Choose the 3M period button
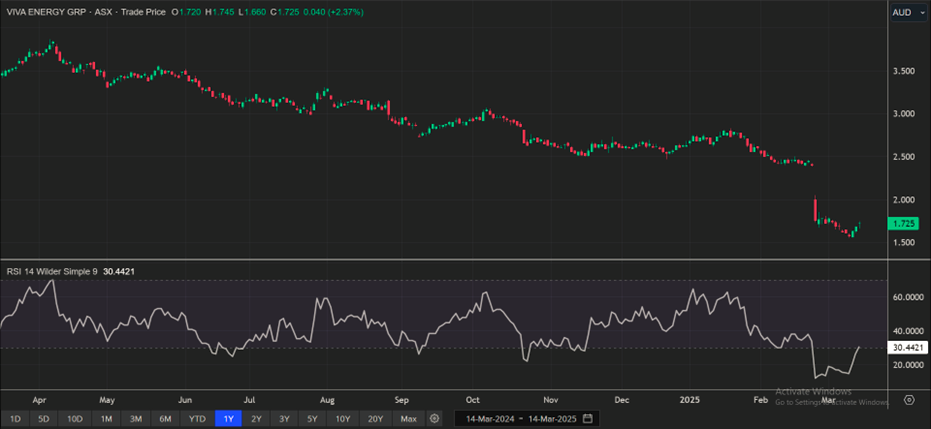The image size is (931, 429). [136, 418]
